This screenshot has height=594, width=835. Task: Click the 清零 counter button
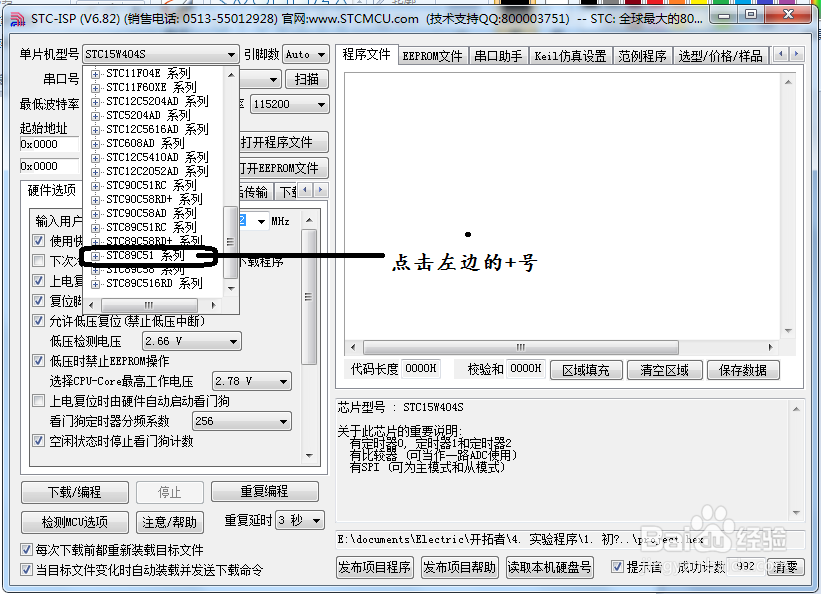[785, 567]
